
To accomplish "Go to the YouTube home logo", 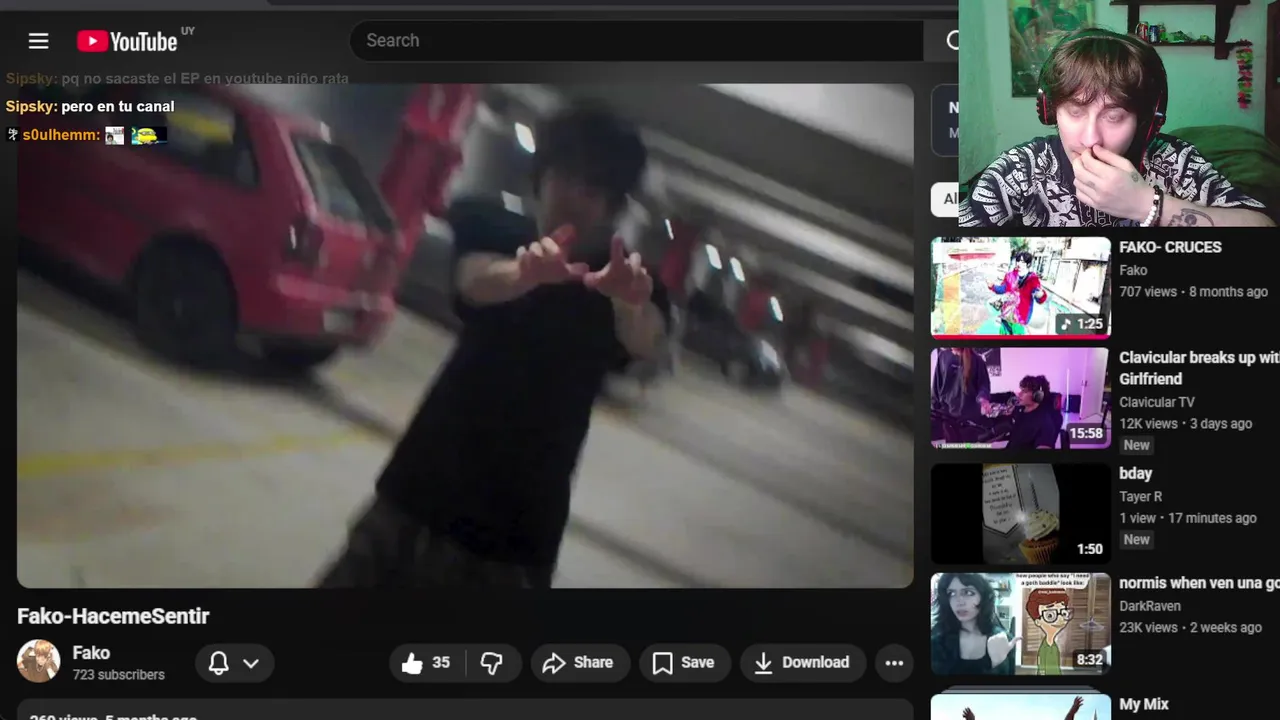I will pos(127,41).
